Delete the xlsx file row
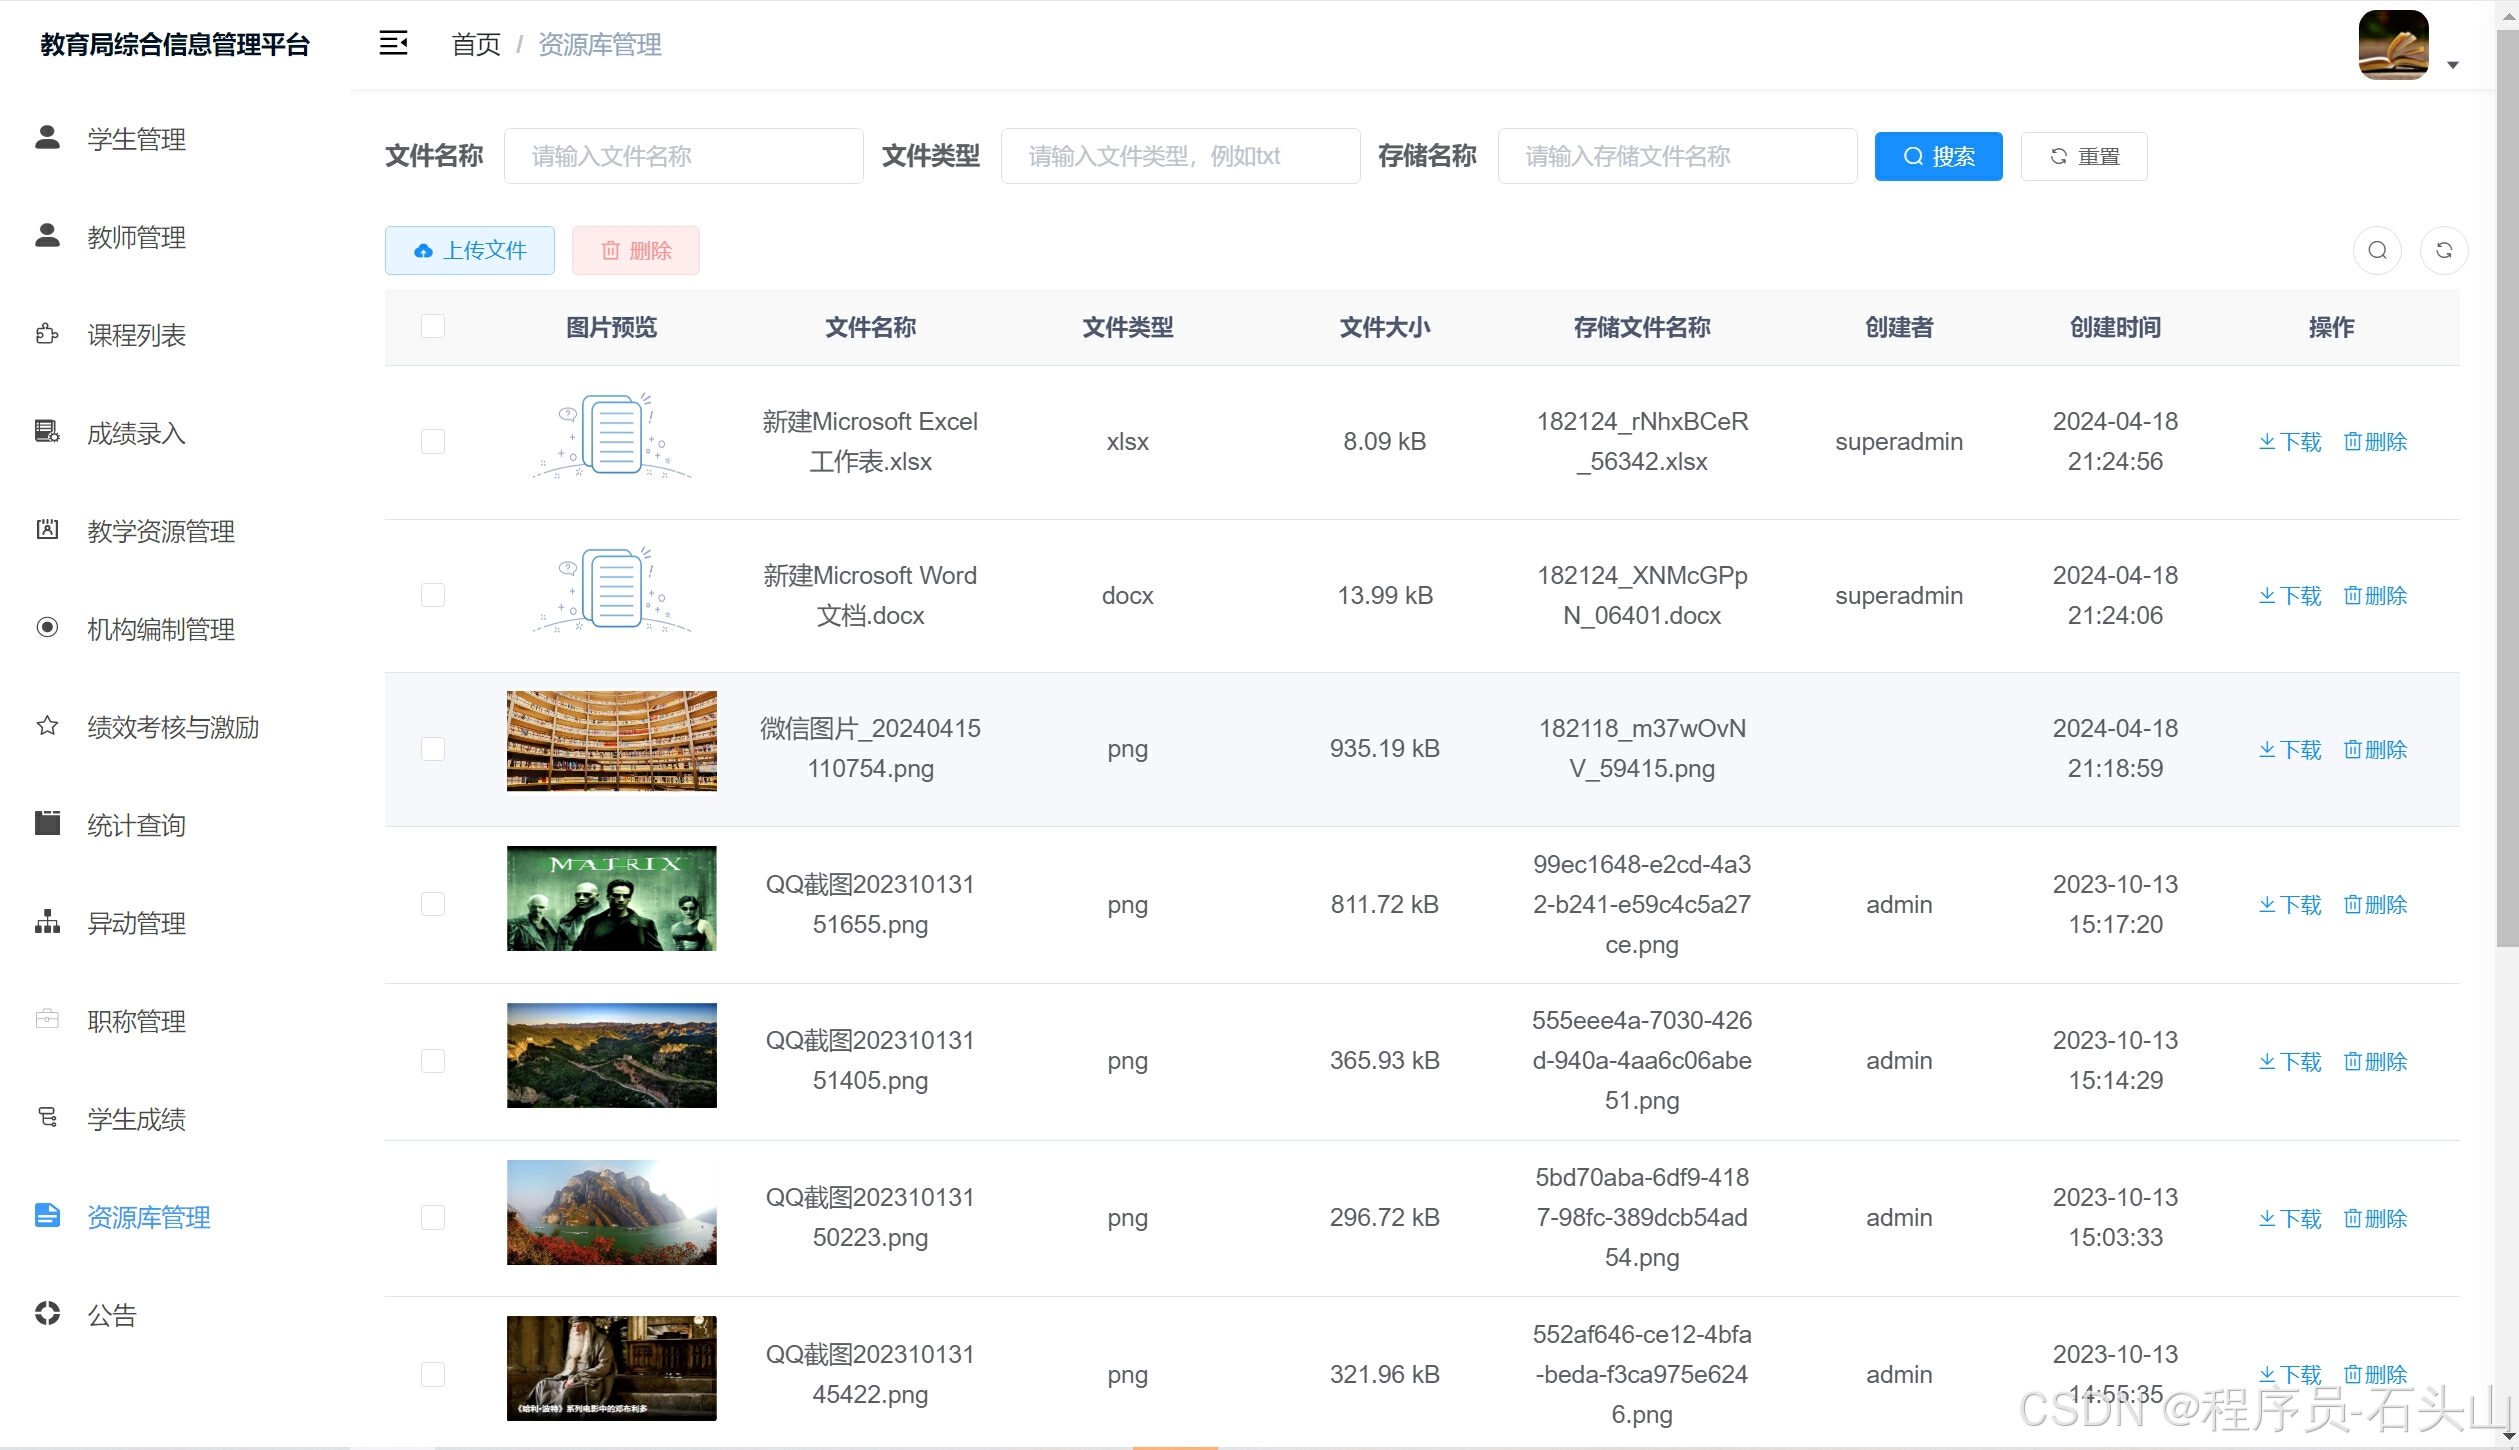 [2375, 442]
